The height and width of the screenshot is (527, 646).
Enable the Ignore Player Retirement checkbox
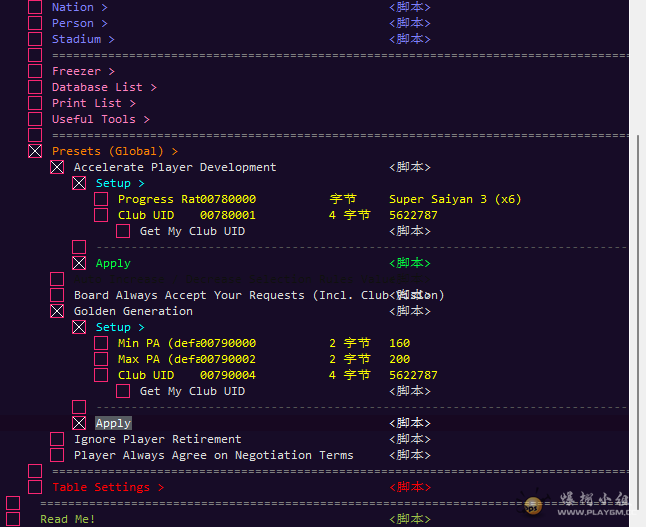click(x=57, y=439)
